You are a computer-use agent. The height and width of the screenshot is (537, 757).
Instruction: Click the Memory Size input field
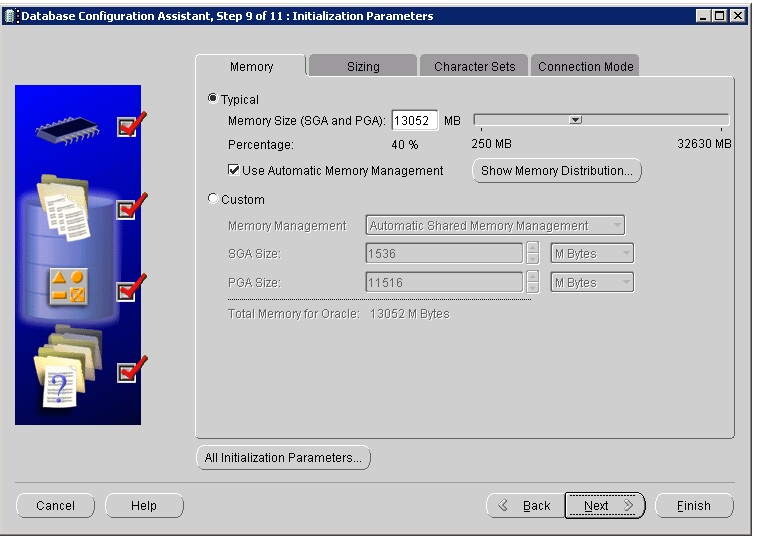(x=414, y=121)
